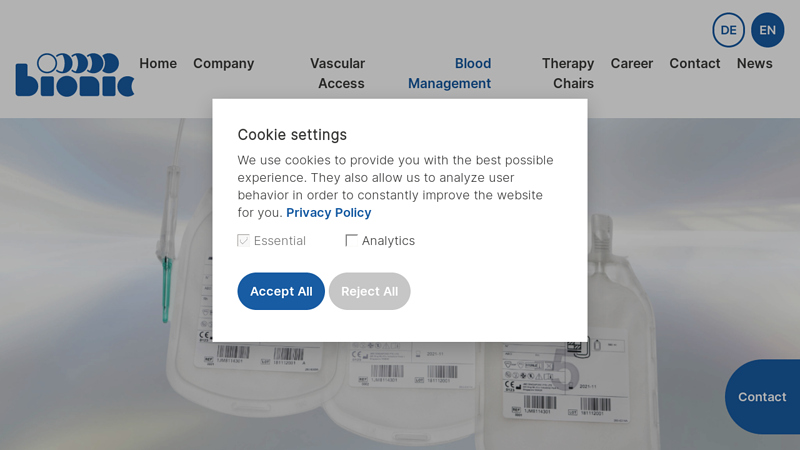Open the Privacy Policy link
This screenshot has width=800, height=450.
(328, 212)
